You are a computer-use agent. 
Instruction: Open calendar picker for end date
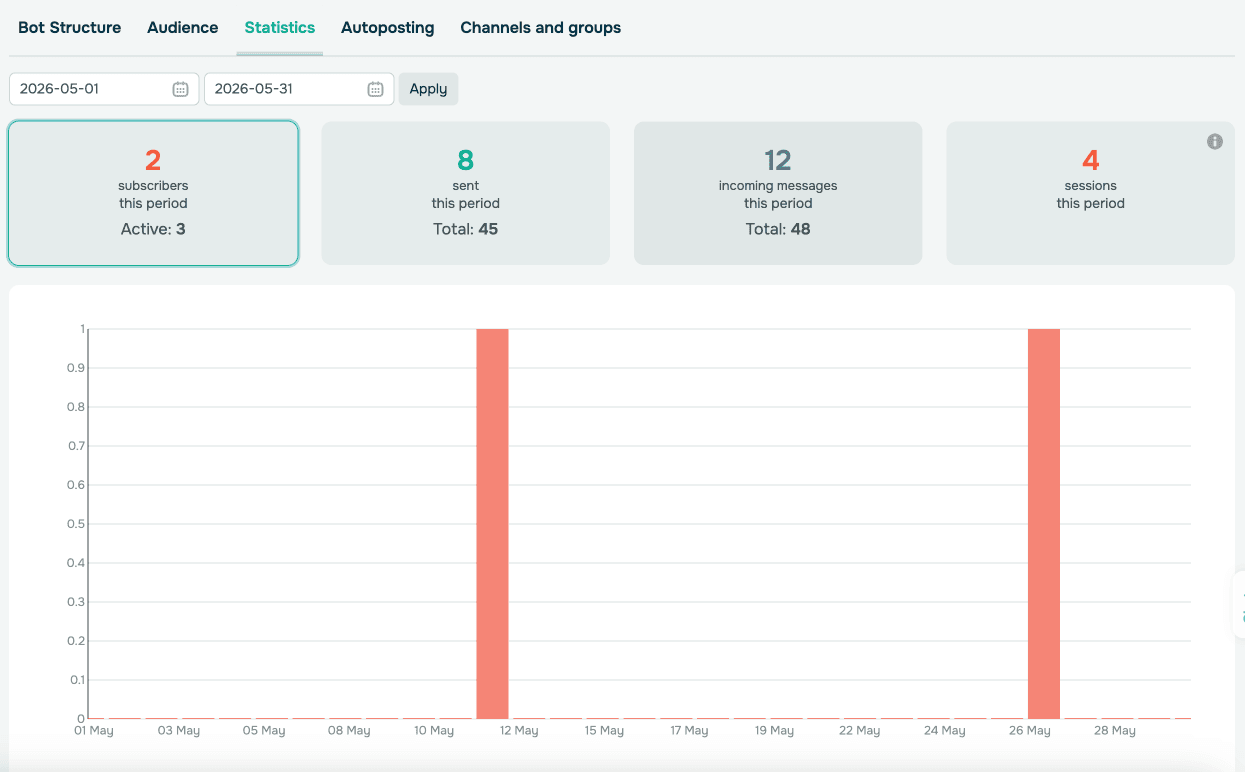coord(375,89)
